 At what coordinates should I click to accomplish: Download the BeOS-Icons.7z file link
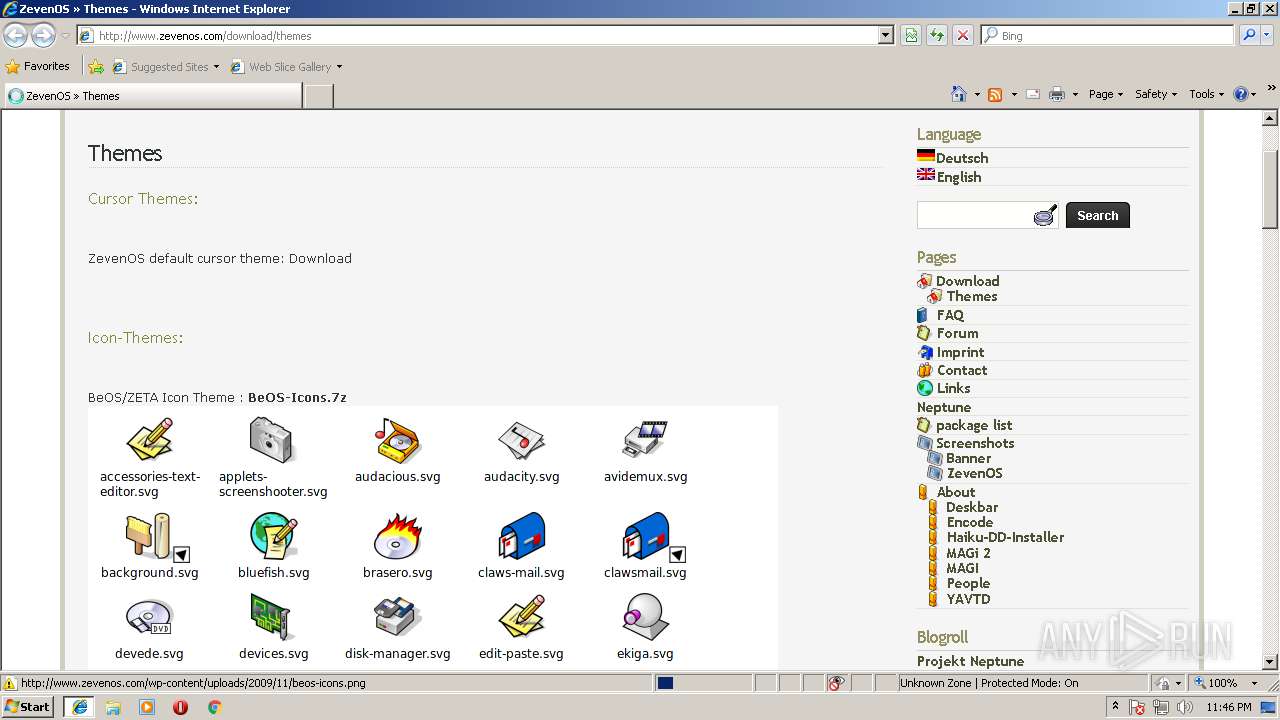[x=297, y=397]
